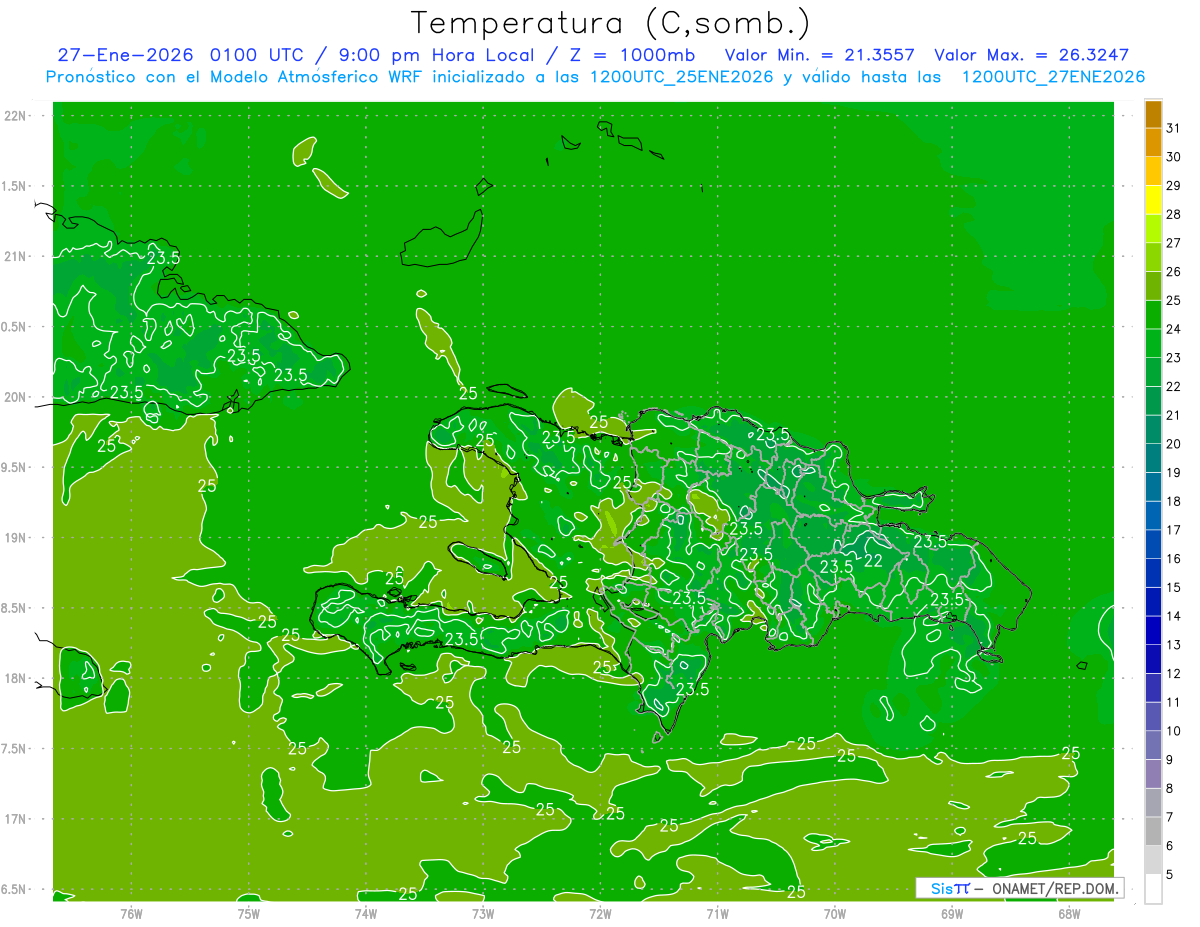1200x927 pixels.
Task: Click the color bar label '14'
Action: pyautogui.click(x=1174, y=616)
